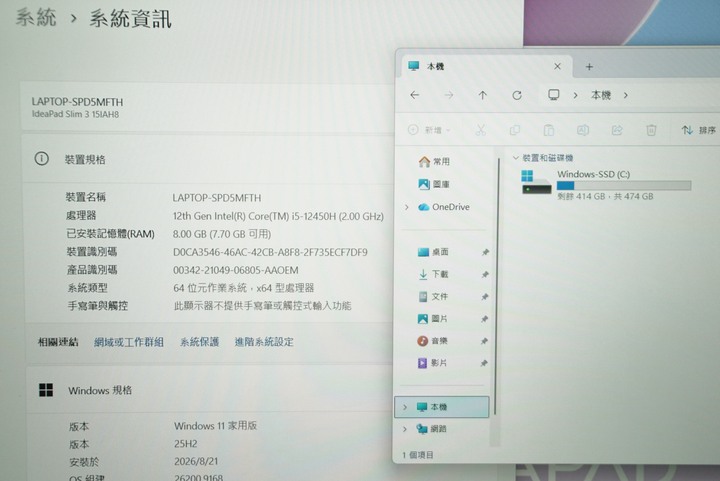
Task: Open the 新增 new item dropdown
Action: pos(429,130)
